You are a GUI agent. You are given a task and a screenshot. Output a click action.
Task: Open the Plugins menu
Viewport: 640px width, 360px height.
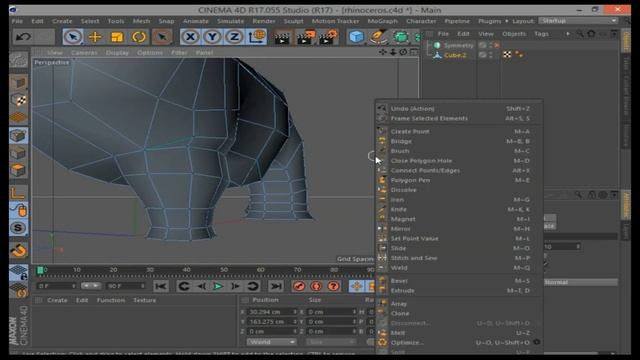click(x=489, y=21)
